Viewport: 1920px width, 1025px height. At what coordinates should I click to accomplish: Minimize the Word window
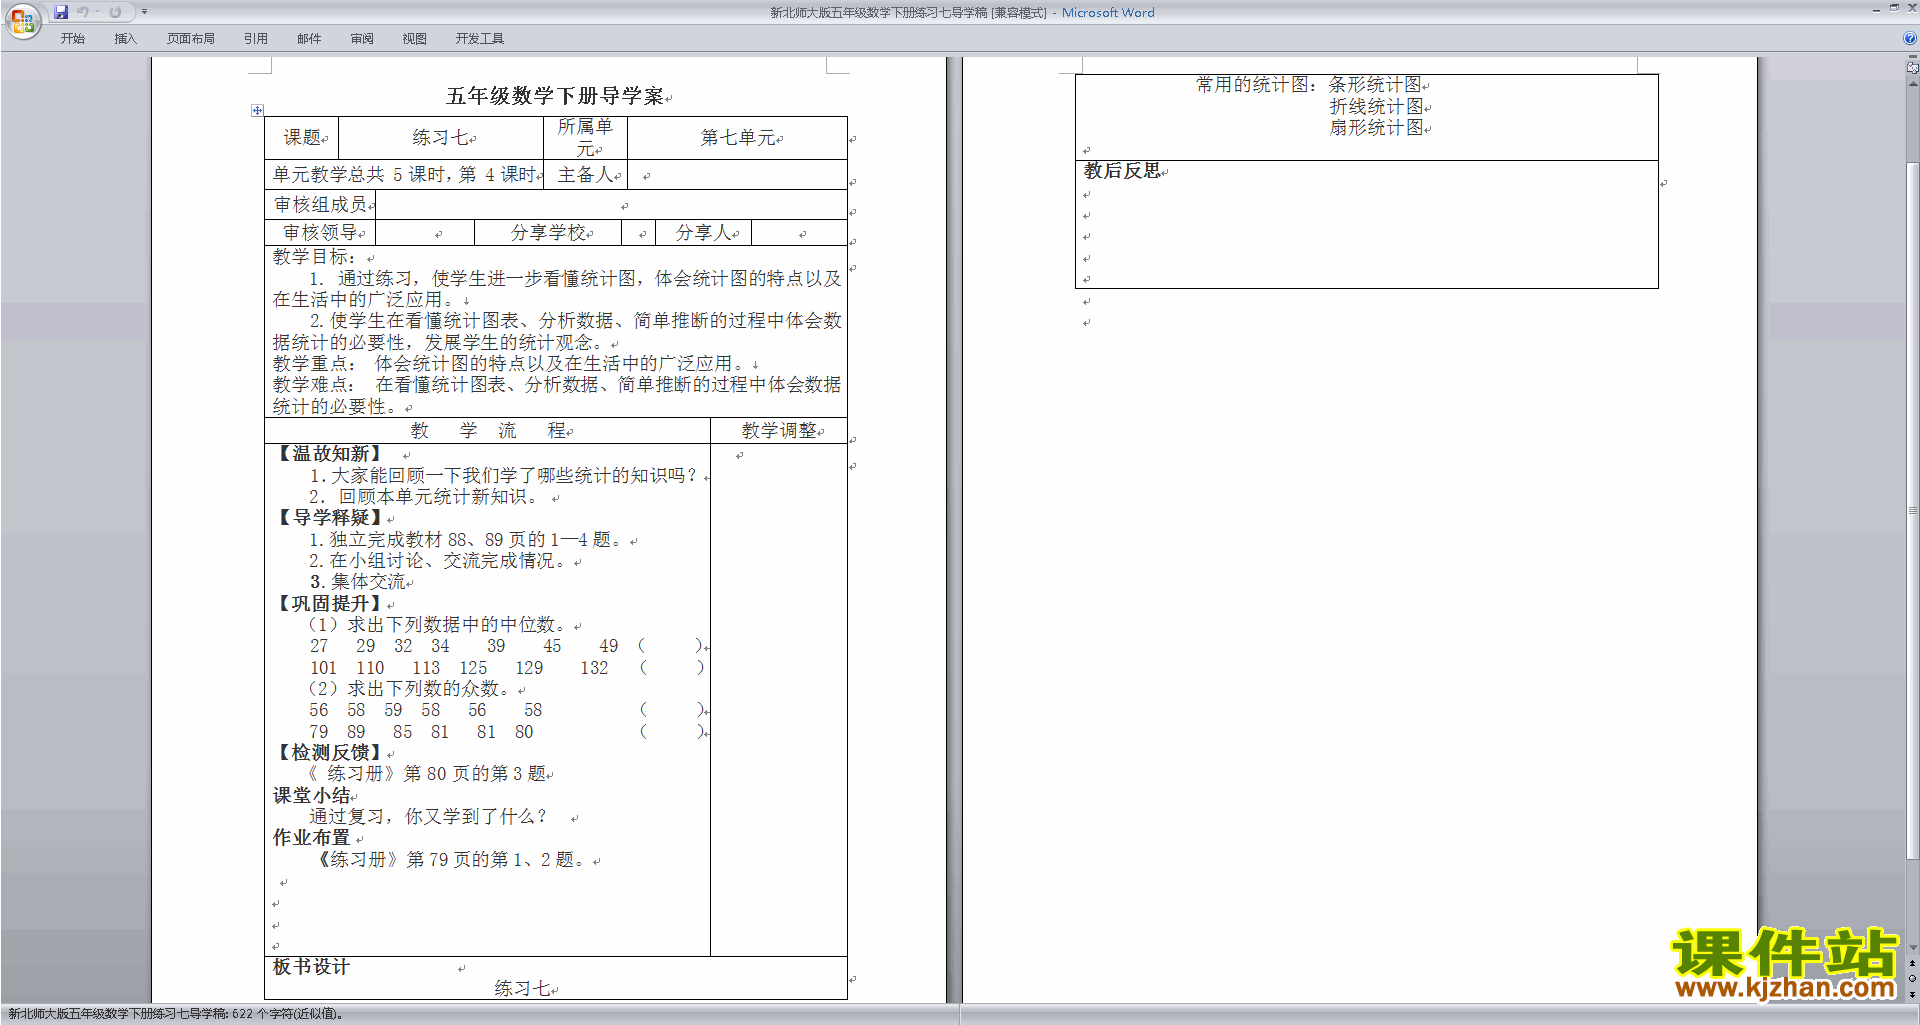pyautogui.click(x=1876, y=9)
